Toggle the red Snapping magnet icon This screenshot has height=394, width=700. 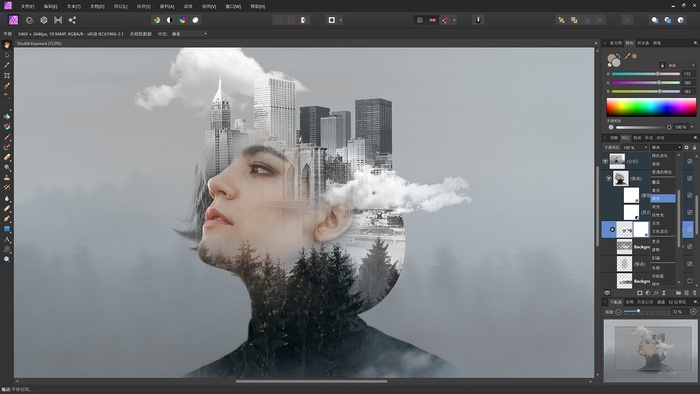click(446, 20)
